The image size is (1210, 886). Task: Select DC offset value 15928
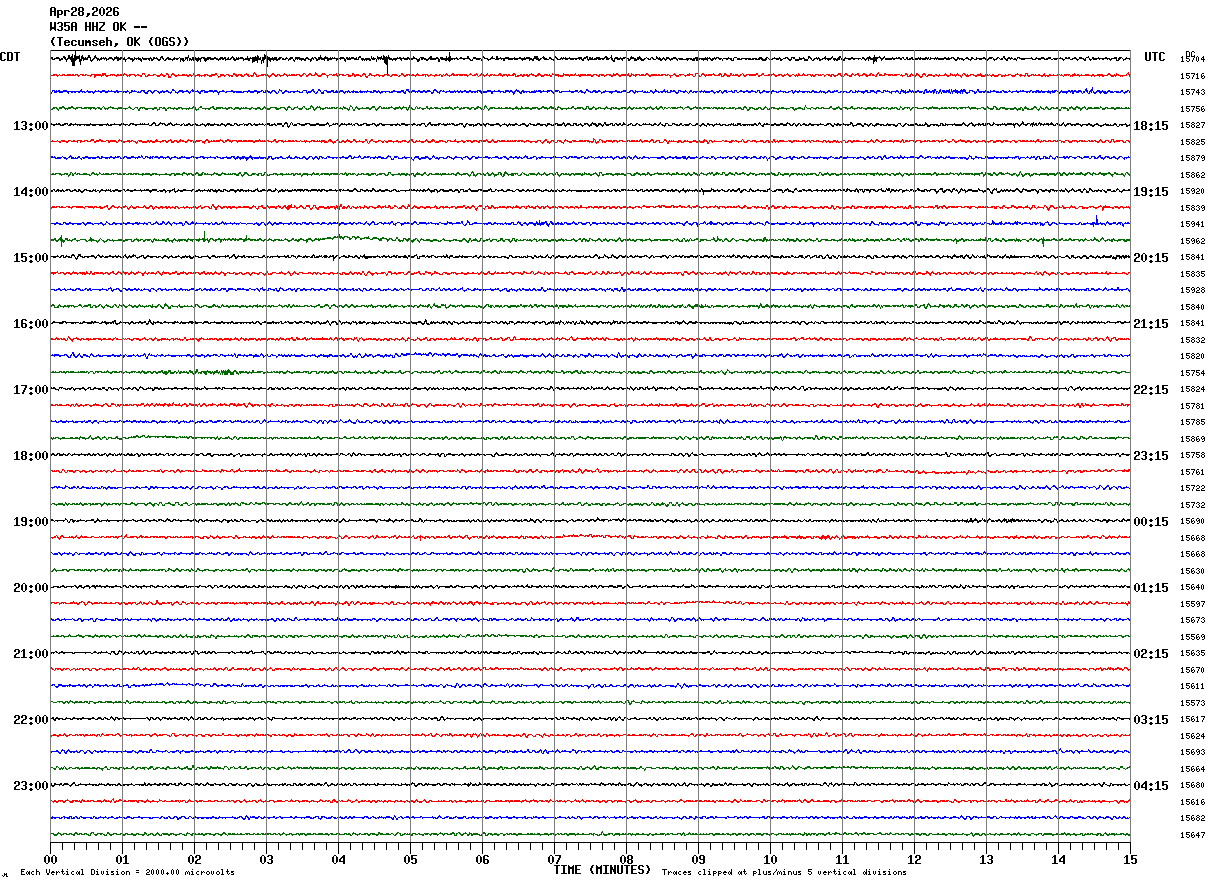click(1192, 291)
